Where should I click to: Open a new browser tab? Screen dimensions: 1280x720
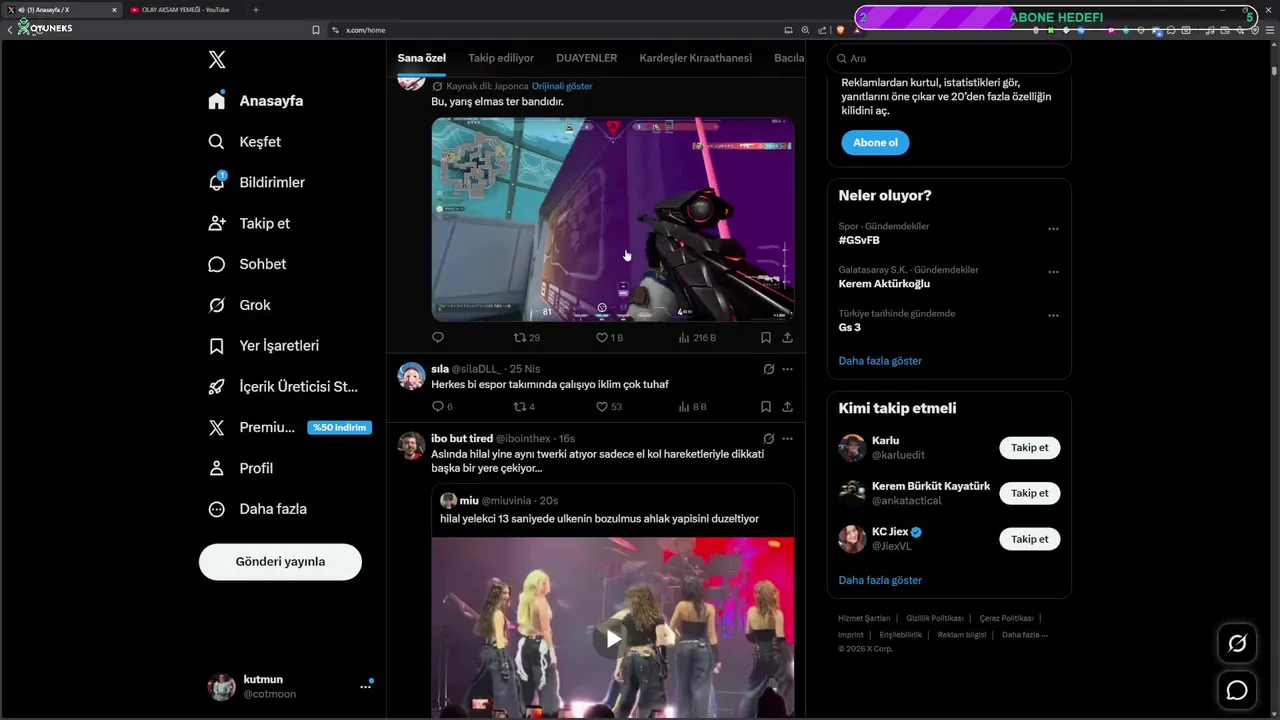point(255,10)
